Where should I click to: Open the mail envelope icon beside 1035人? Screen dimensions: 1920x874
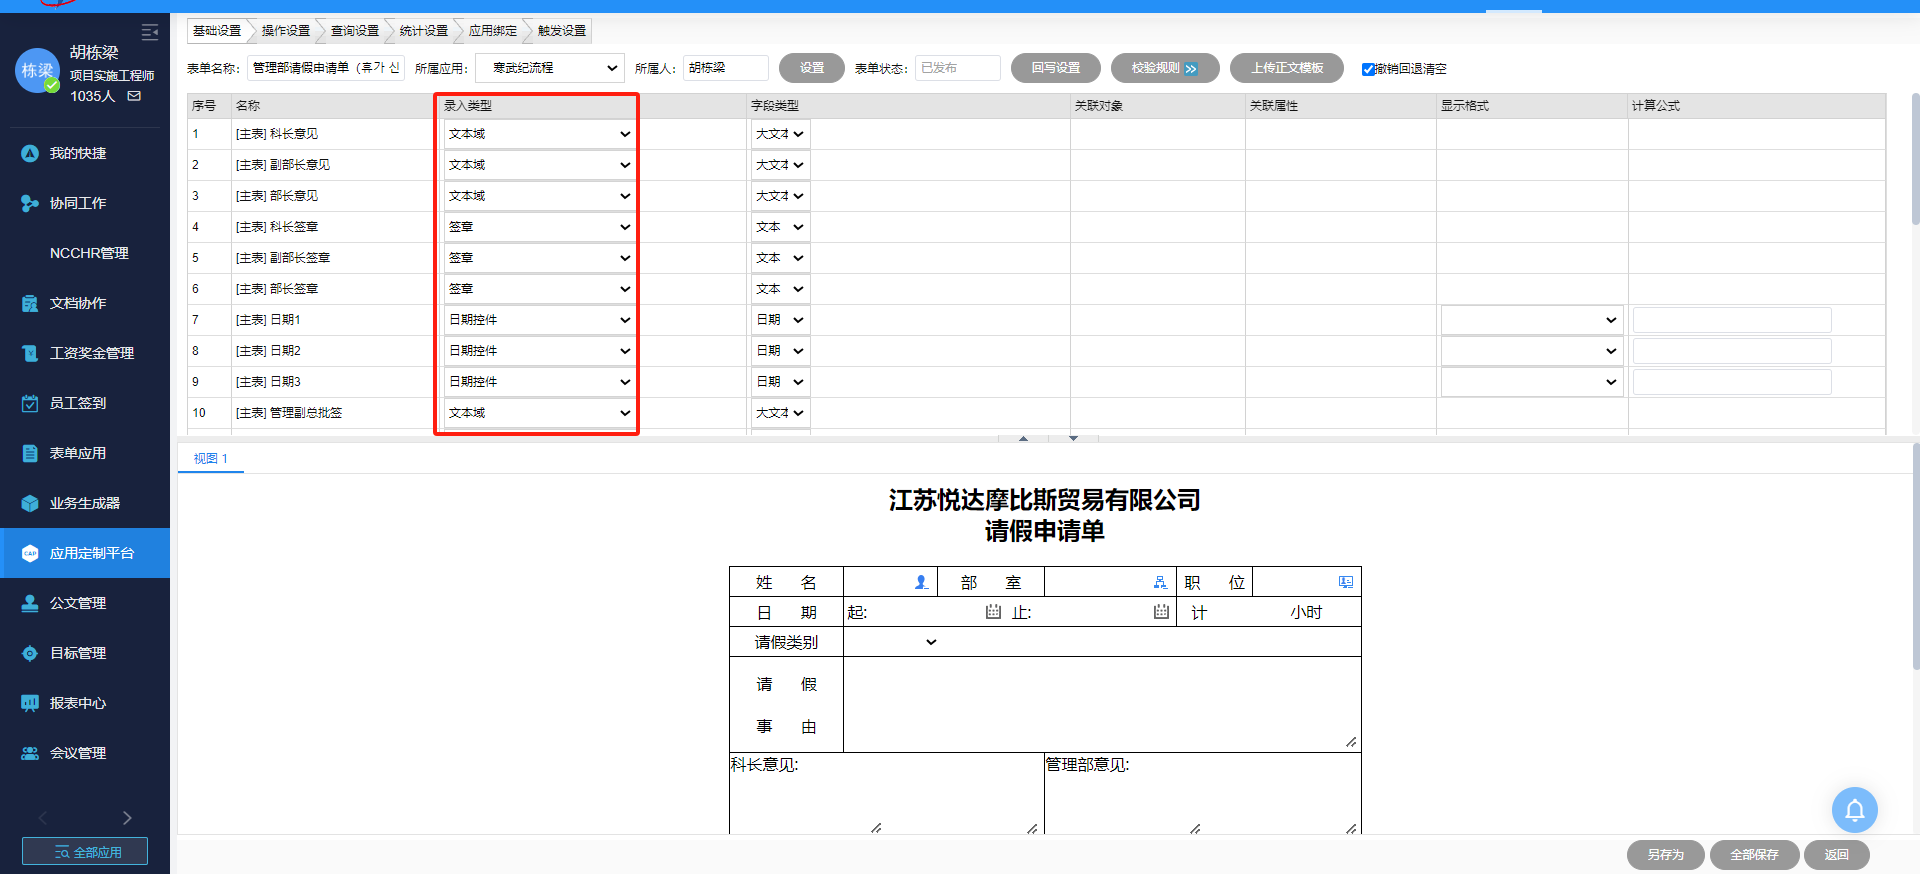click(x=134, y=96)
